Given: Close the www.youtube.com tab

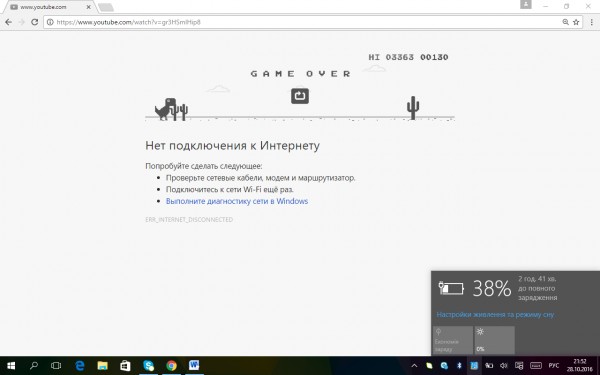Looking at the screenshot, I should [88, 7].
